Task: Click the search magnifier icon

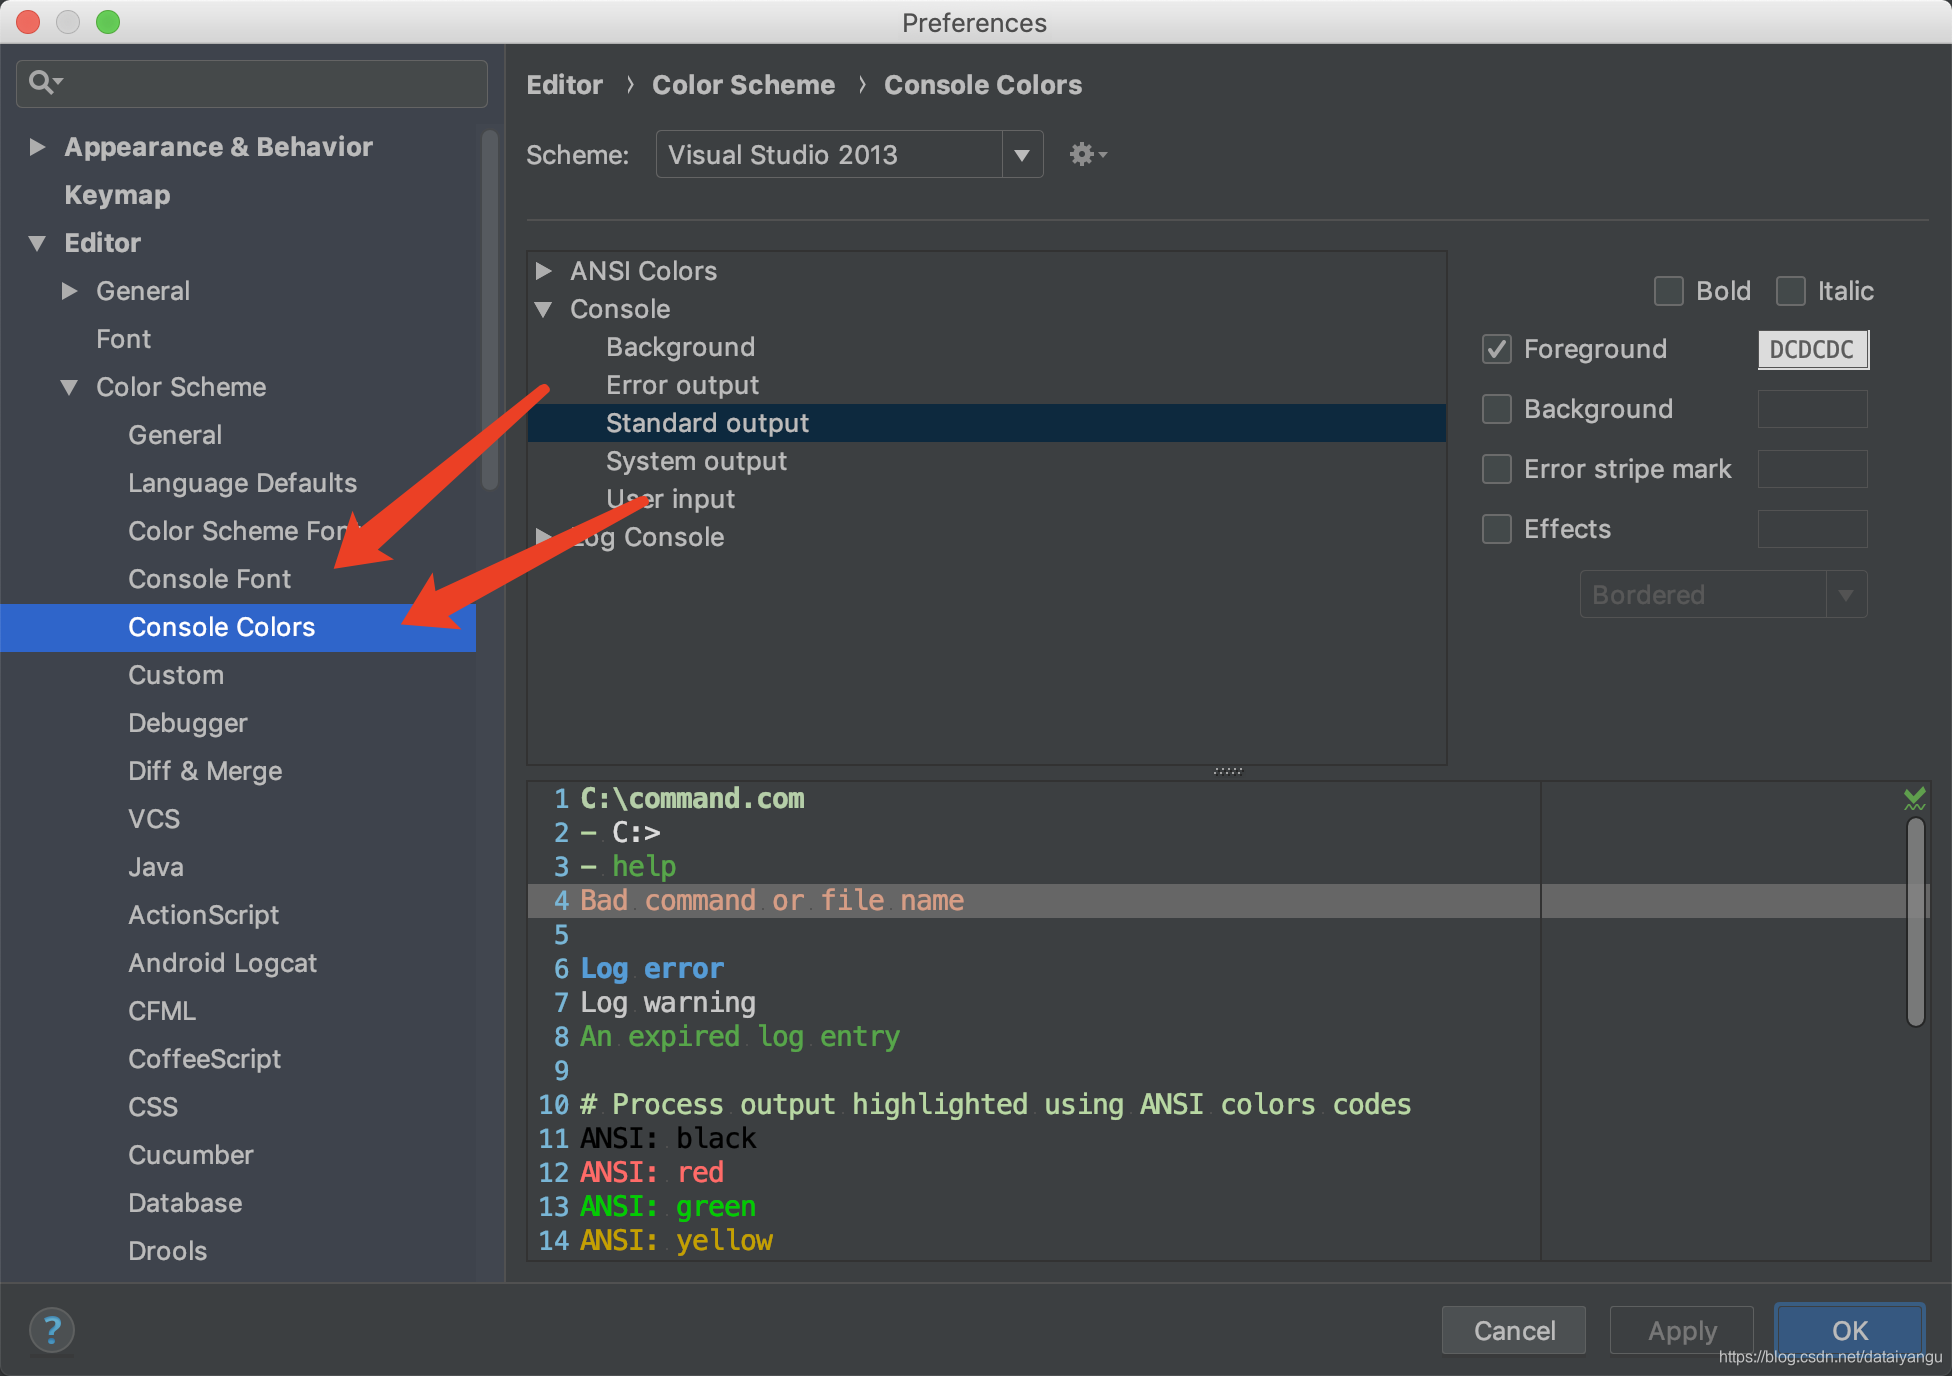Action: 42,82
